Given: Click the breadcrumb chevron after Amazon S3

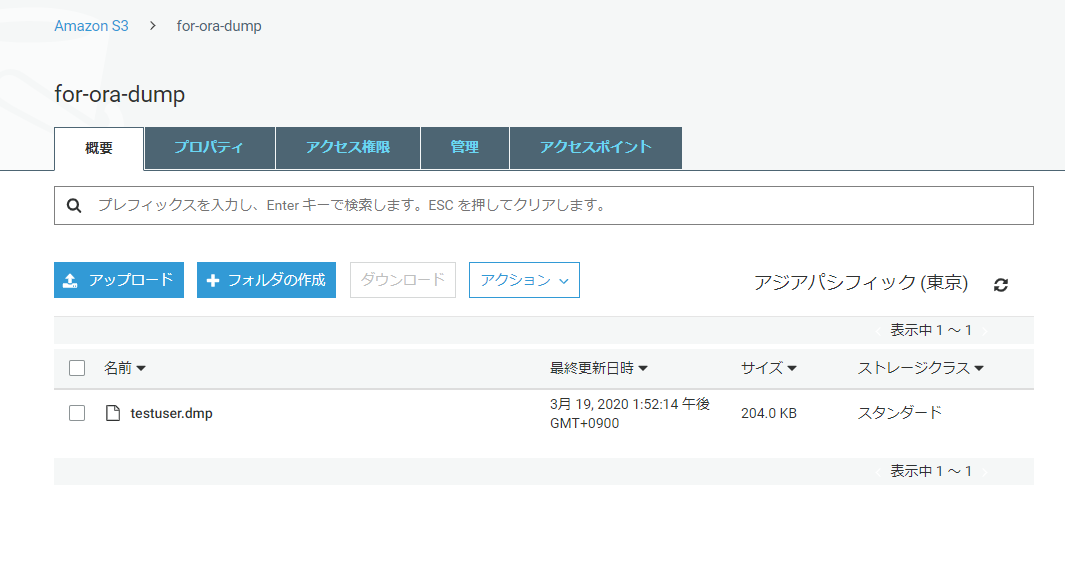Looking at the screenshot, I should coord(153,26).
